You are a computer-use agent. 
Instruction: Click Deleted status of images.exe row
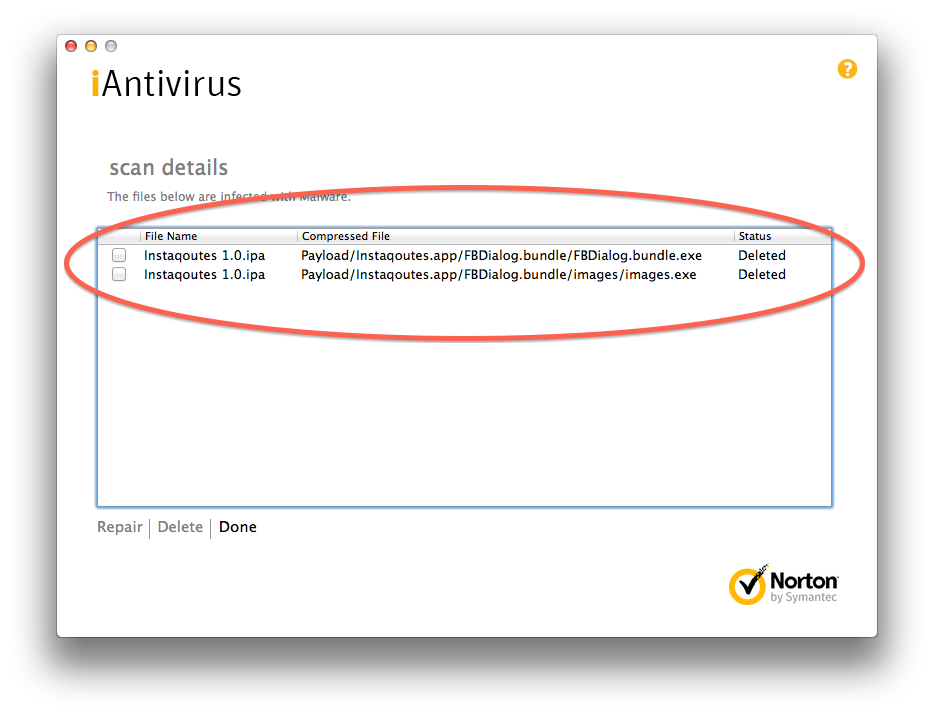coord(762,275)
